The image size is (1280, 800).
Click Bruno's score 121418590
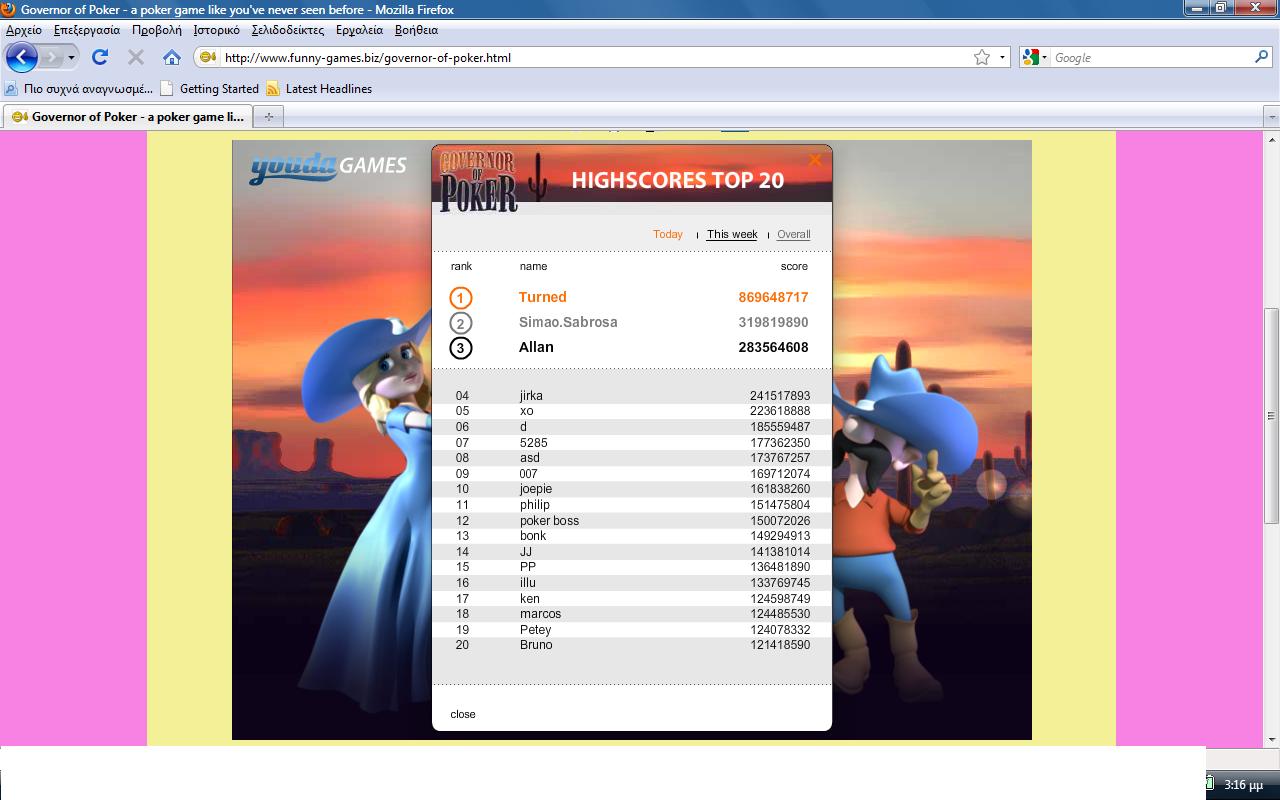[x=780, y=645]
